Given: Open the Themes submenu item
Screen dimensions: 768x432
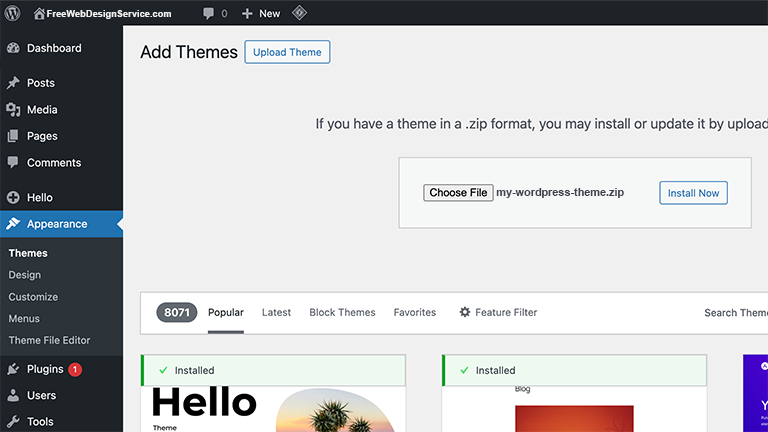Looking at the screenshot, I should click(x=28, y=253).
